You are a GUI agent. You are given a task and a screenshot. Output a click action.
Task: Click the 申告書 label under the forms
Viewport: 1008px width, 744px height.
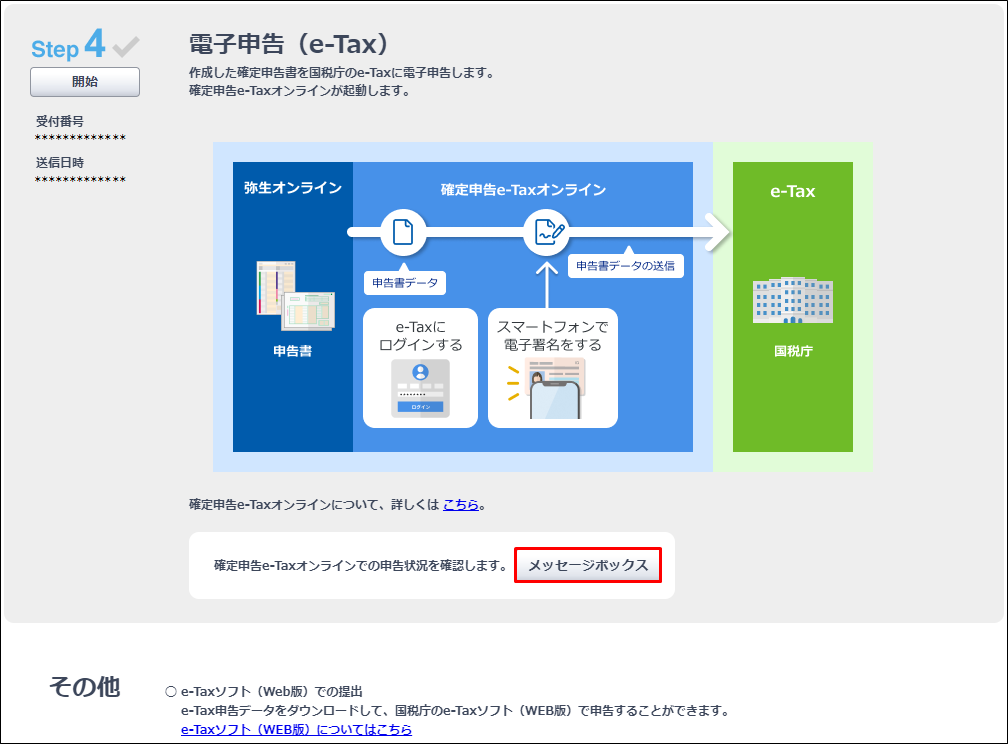(x=292, y=351)
